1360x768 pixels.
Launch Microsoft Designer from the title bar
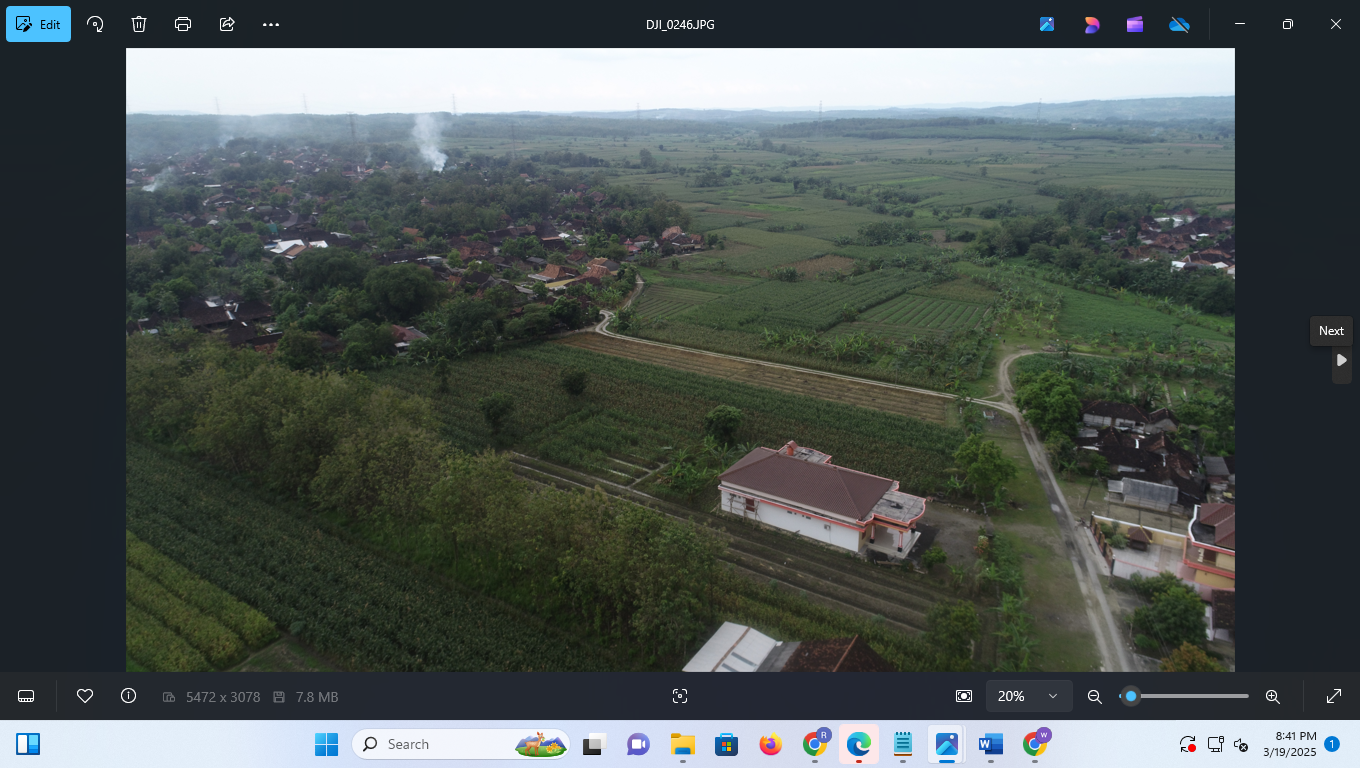coord(1091,24)
